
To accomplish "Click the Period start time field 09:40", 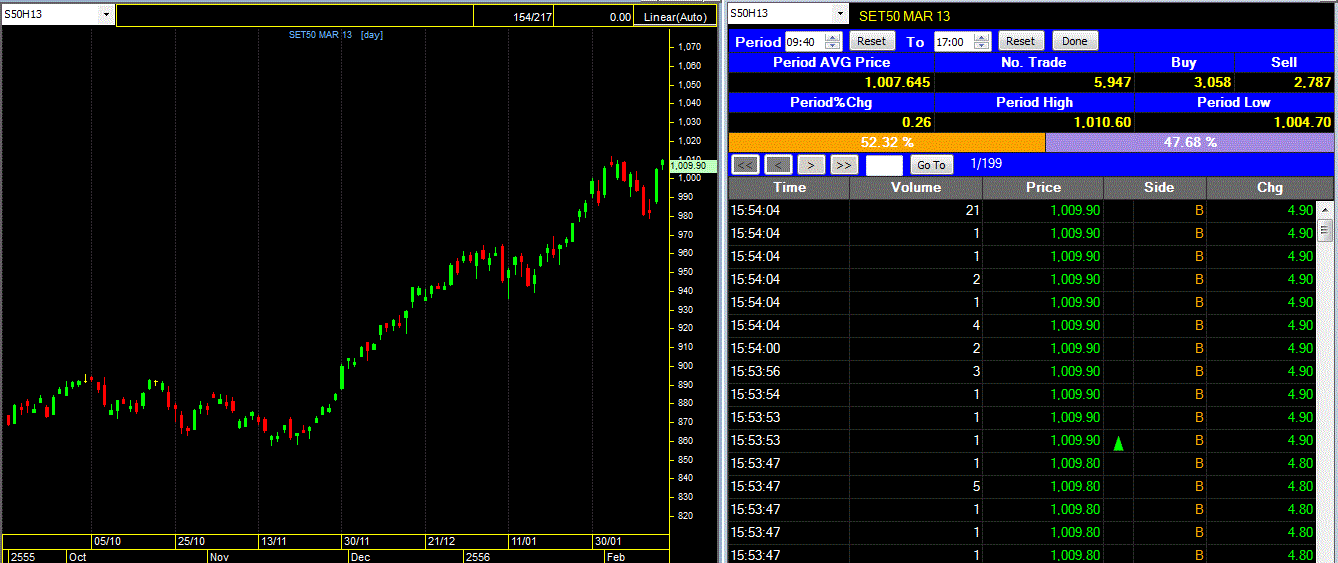I will pyautogui.click(x=802, y=41).
